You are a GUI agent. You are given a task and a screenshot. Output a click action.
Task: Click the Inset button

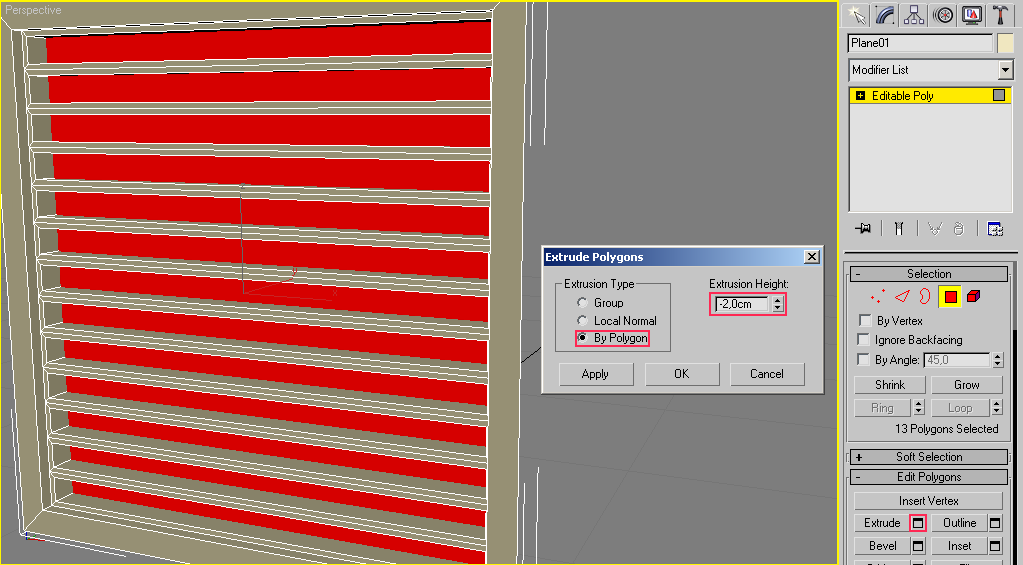(960, 546)
